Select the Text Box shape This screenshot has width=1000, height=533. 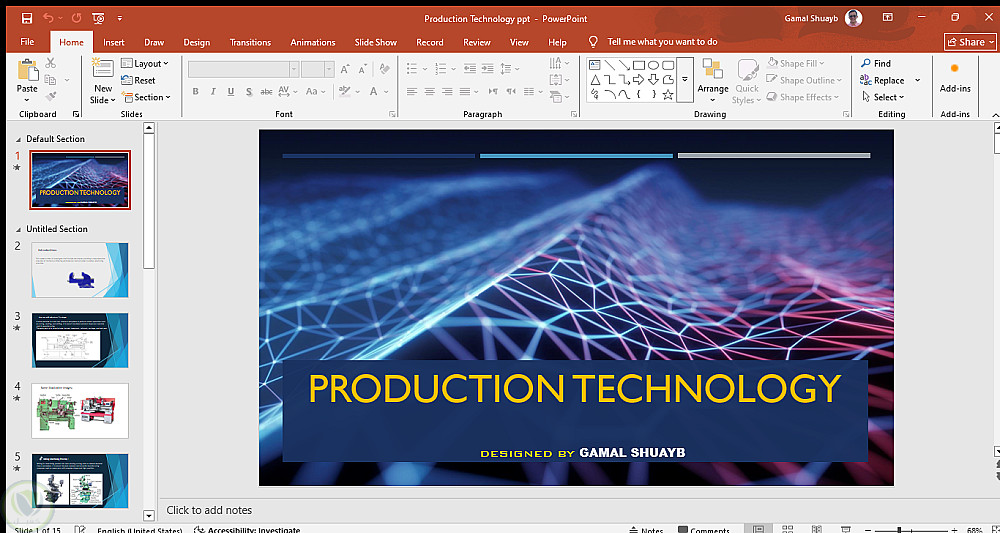coord(594,65)
